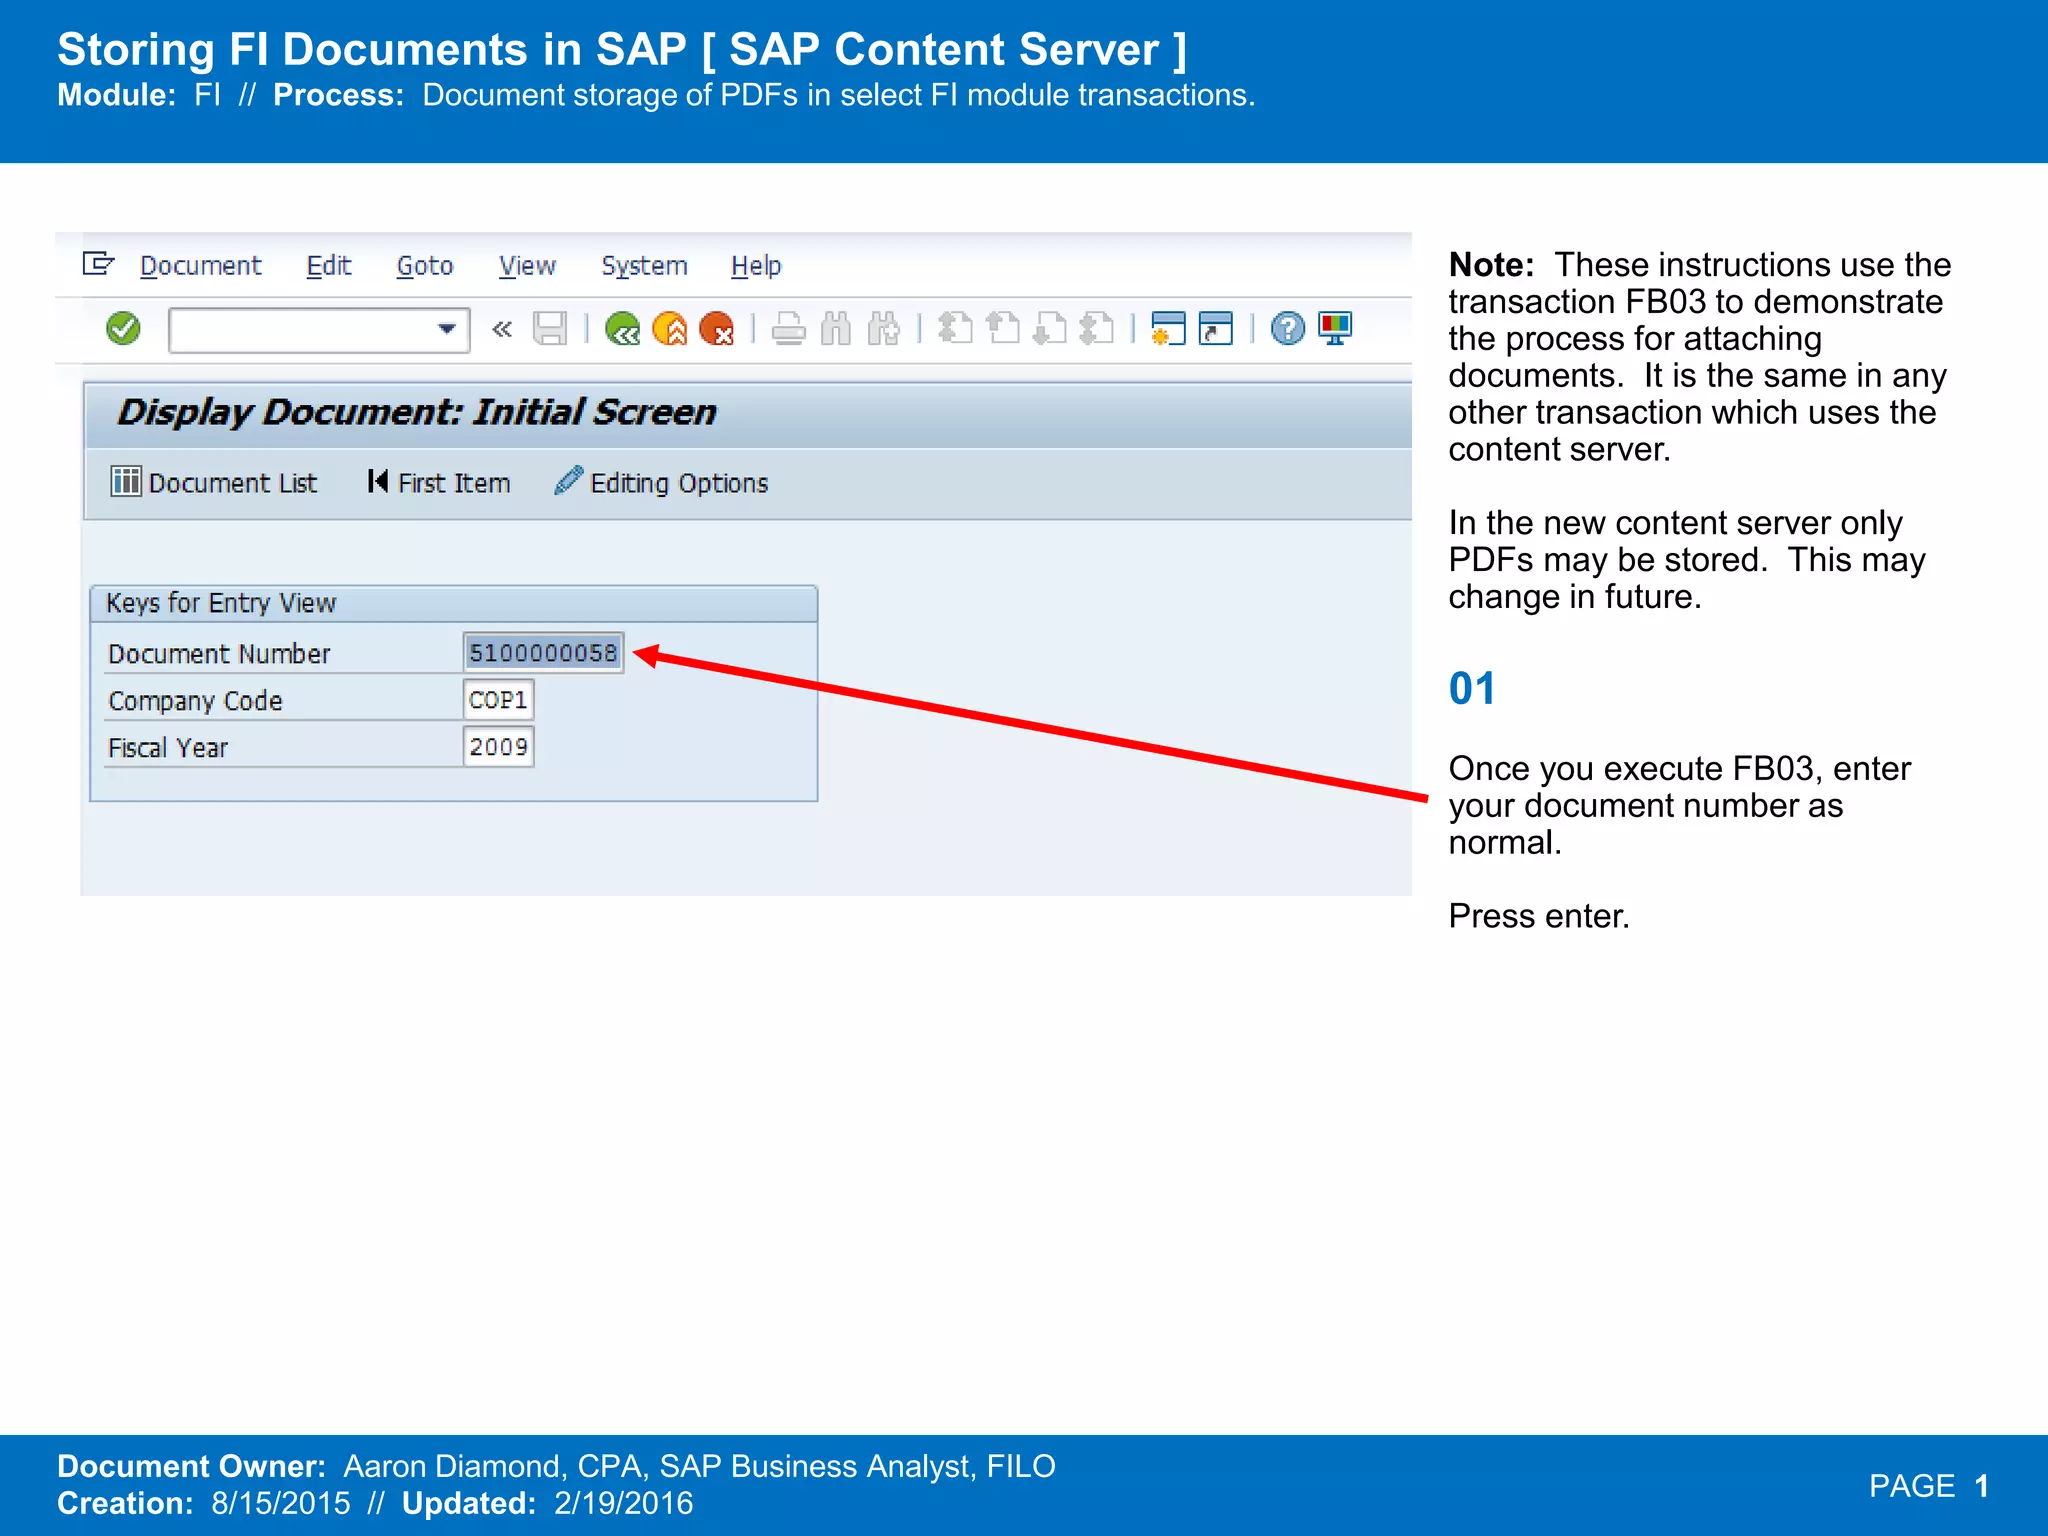Click the Editing Options button
2048x1536 pixels.
pos(661,483)
